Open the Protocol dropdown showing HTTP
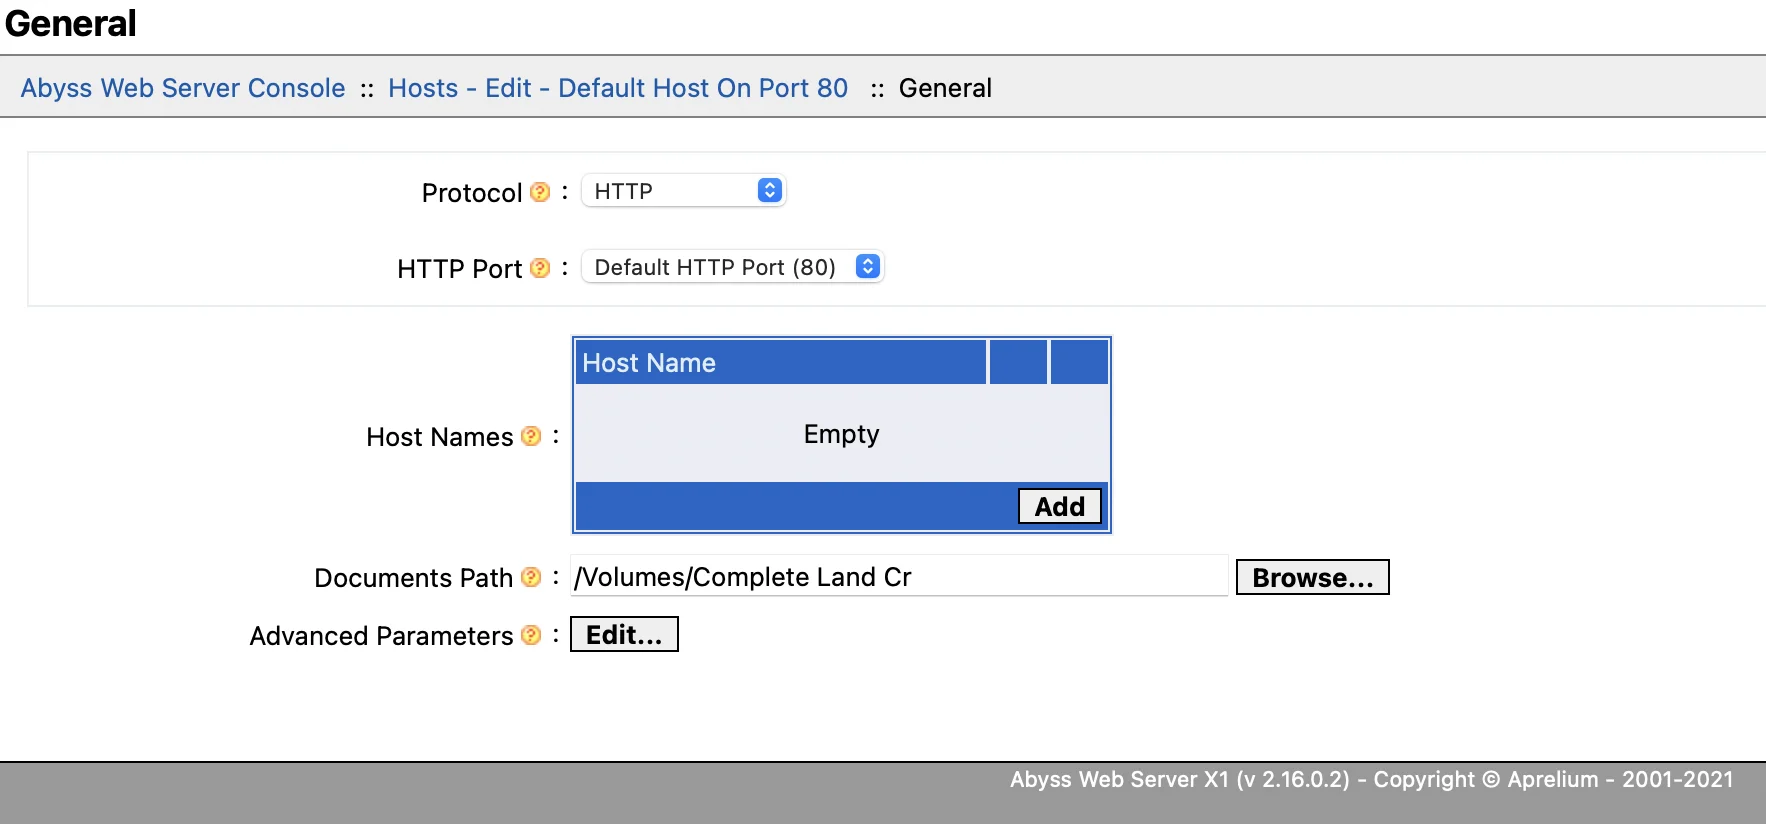 tap(684, 191)
